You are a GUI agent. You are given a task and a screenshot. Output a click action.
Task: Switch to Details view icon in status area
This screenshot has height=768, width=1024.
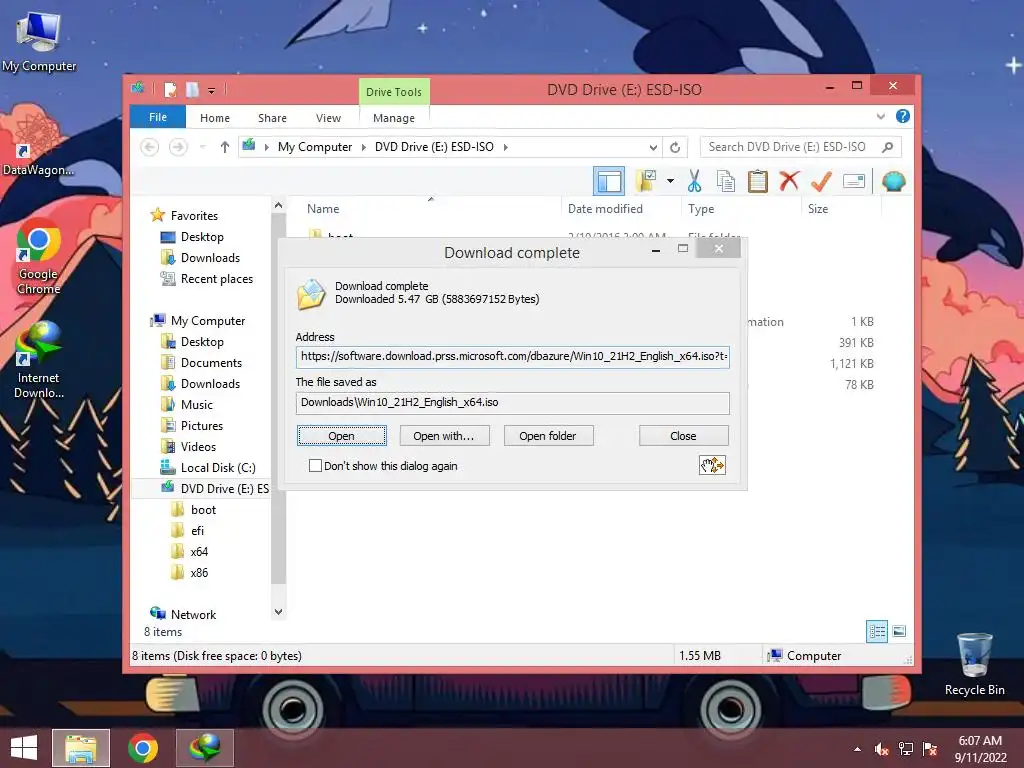pos(877,631)
